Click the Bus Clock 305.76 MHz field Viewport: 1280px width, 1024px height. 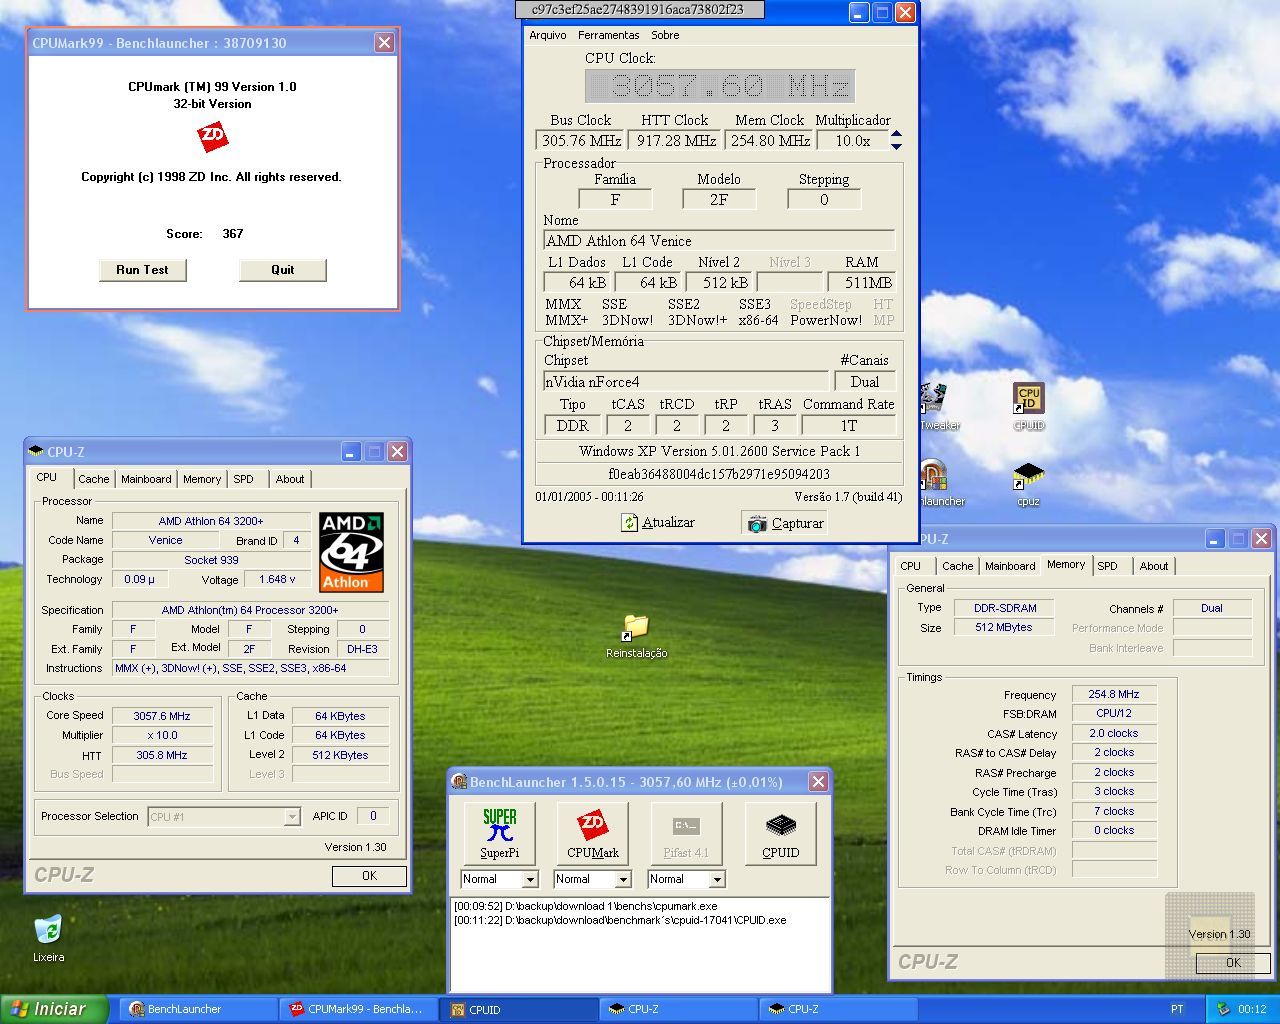pyautogui.click(x=580, y=141)
